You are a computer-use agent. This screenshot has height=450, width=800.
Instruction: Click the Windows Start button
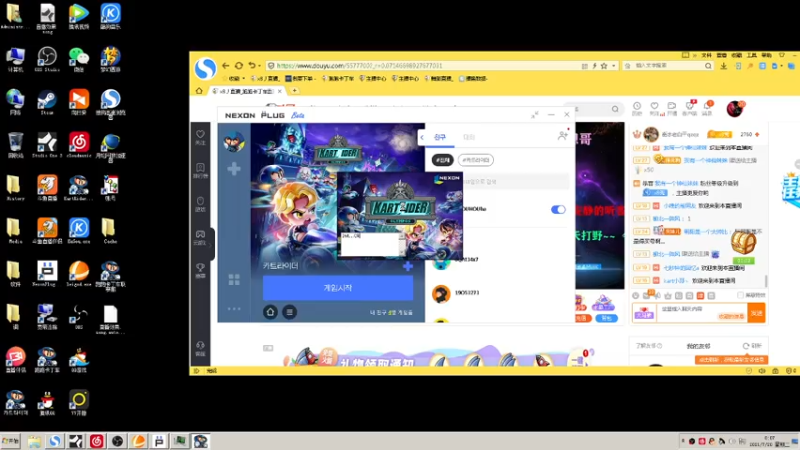(11, 441)
